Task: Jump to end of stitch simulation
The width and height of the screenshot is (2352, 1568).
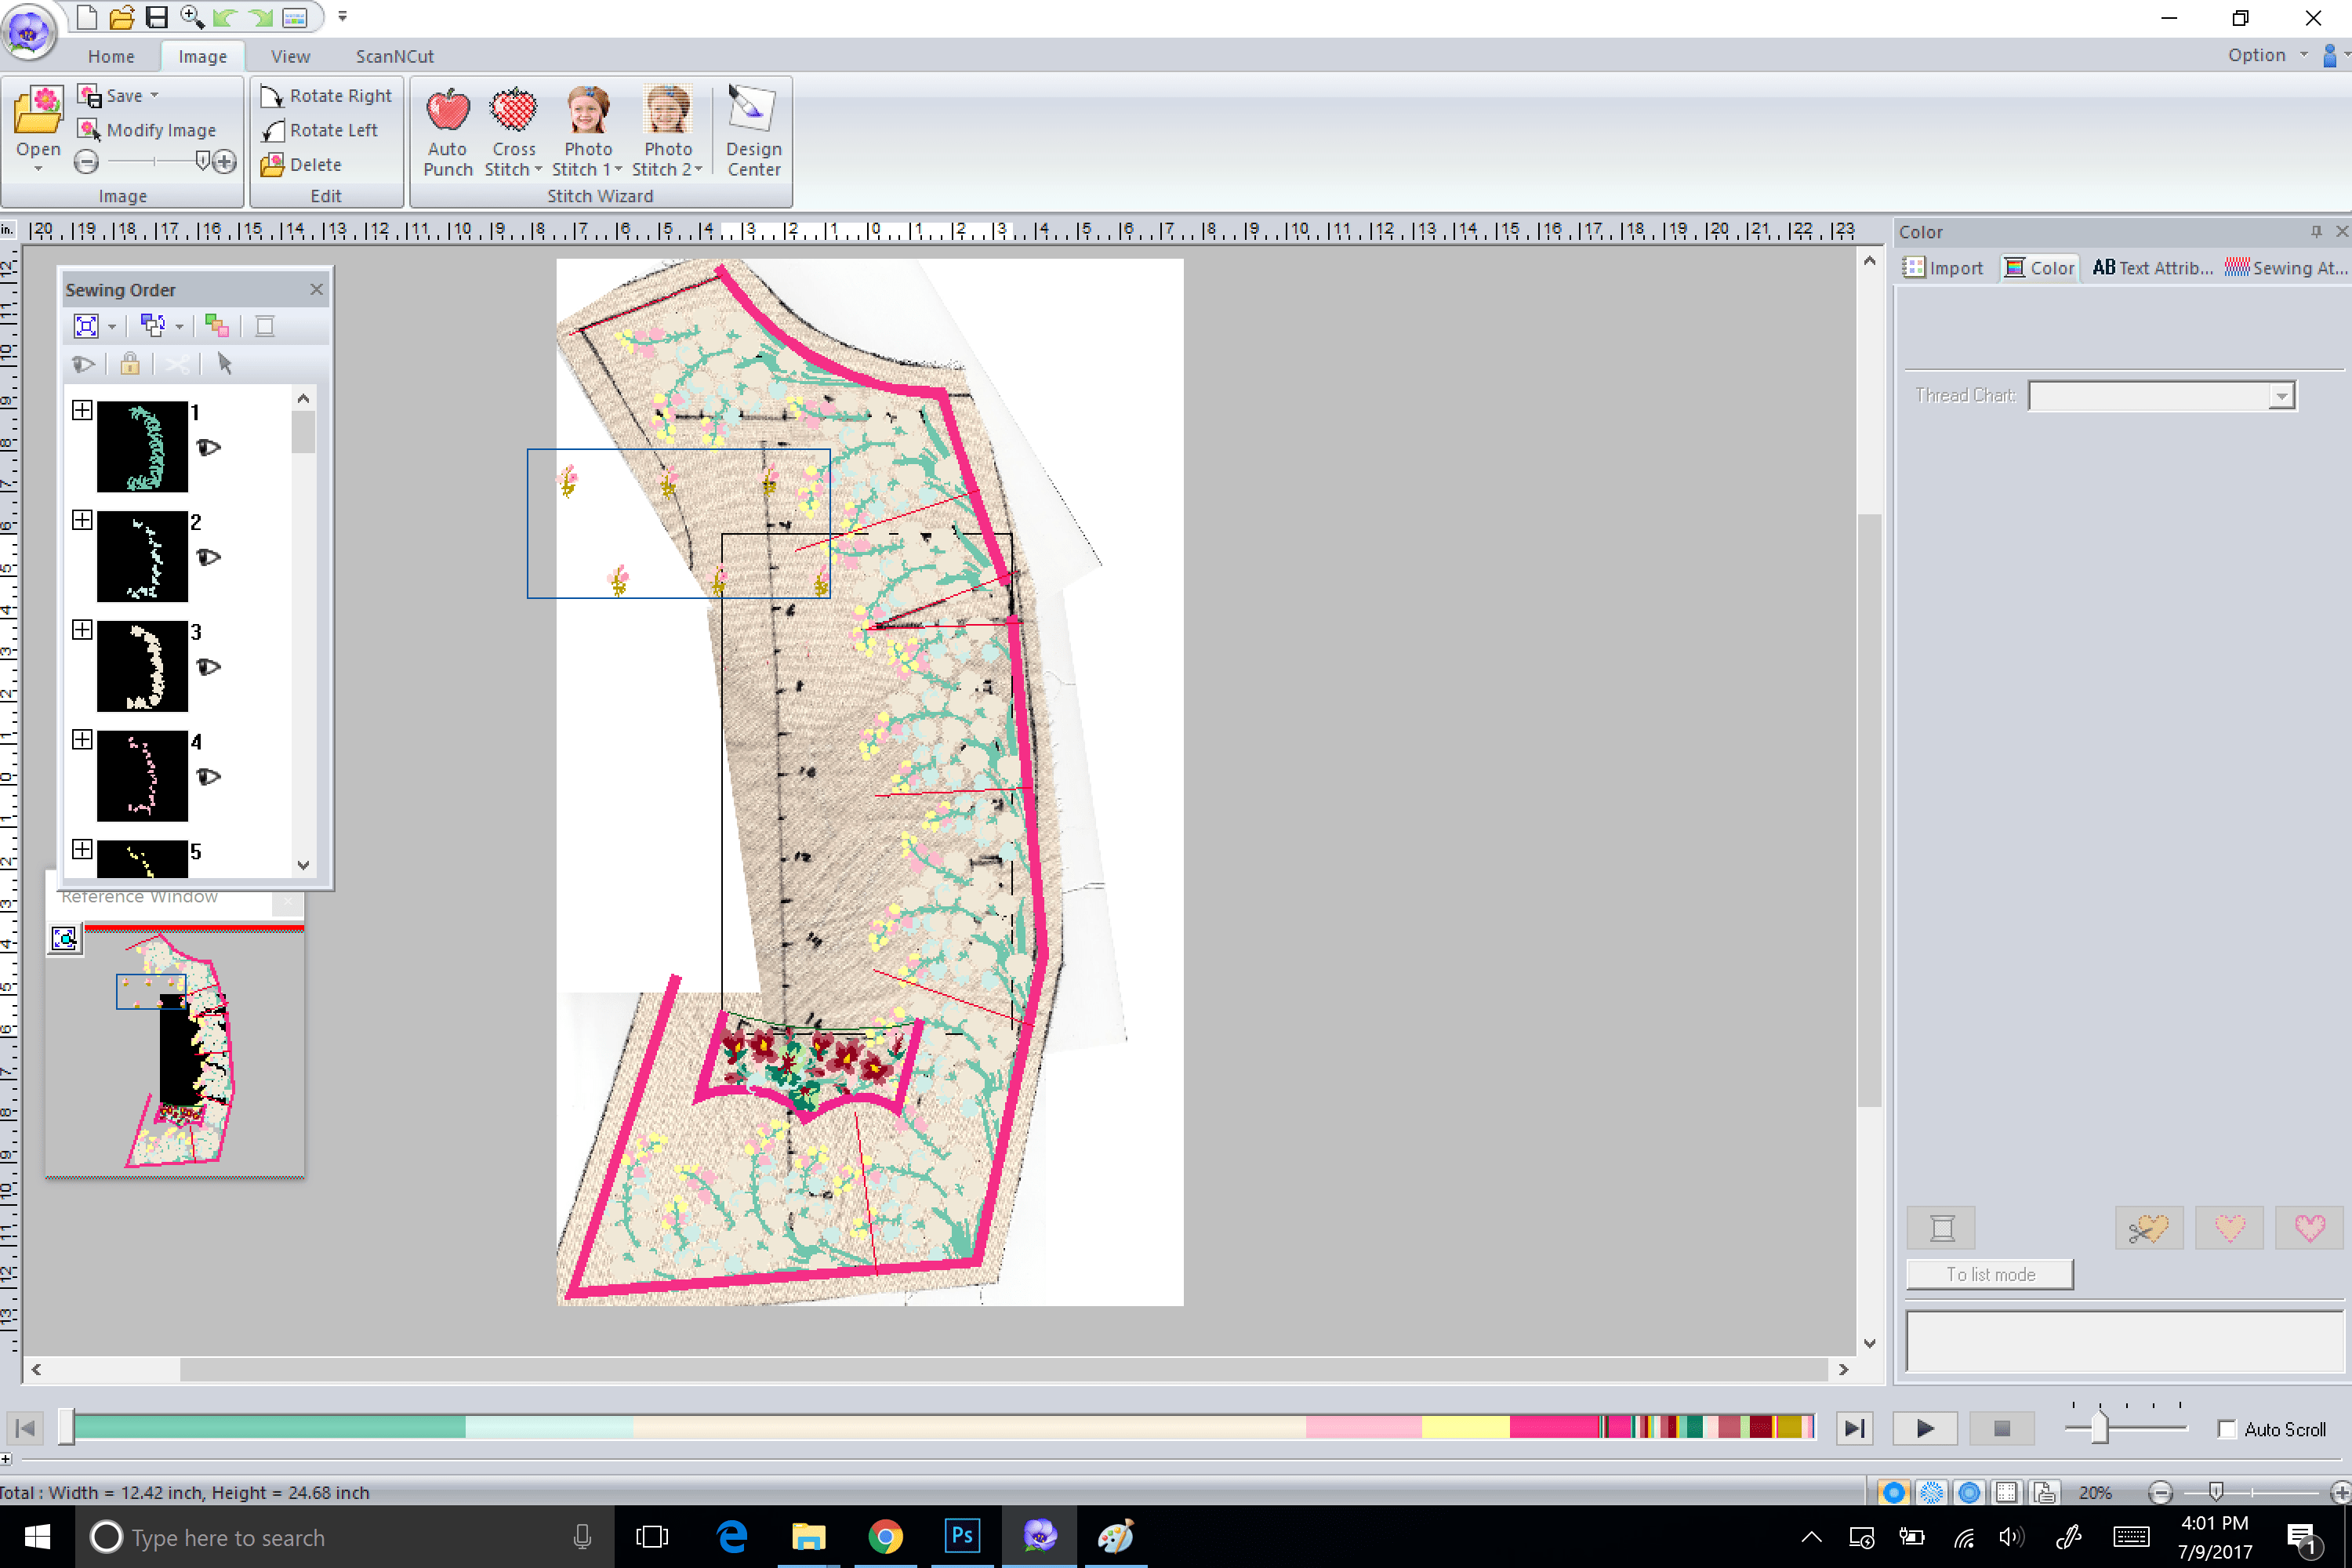Action: [1853, 1428]
